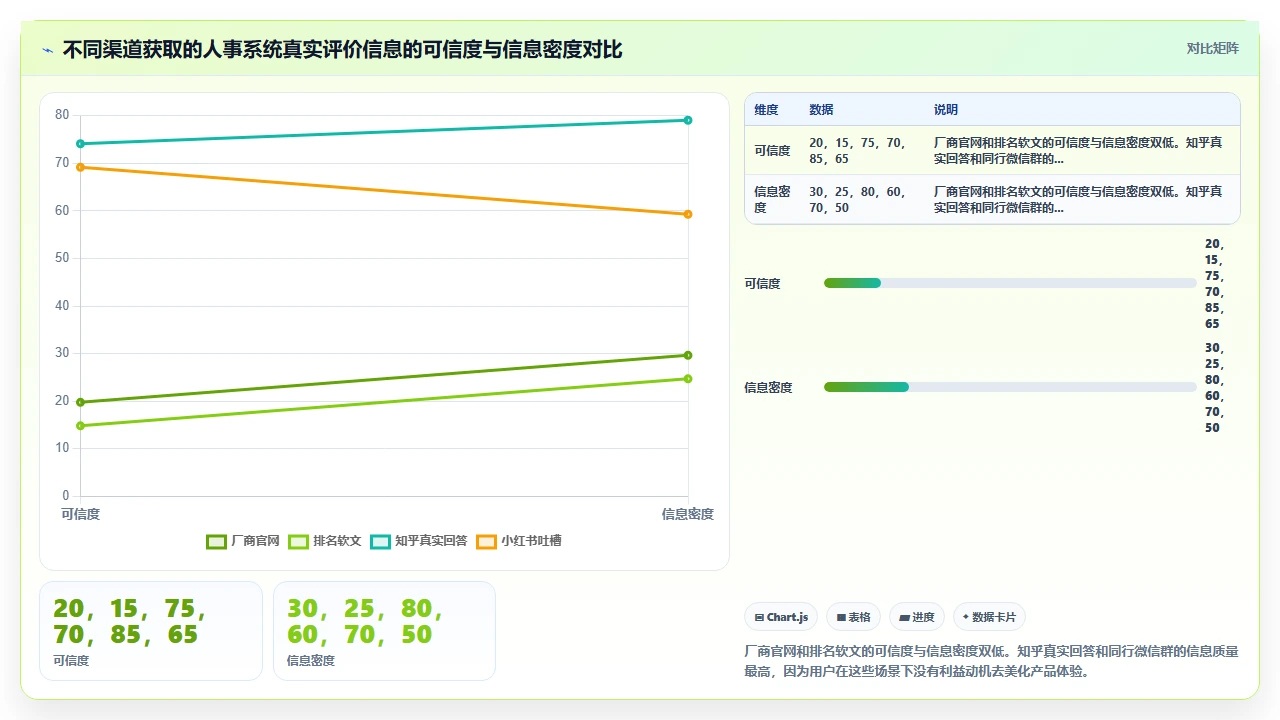The height and width of the screenshot is (720, 1280).
Task: Click the summary paragraph below tags
Action: click(991, 661)
